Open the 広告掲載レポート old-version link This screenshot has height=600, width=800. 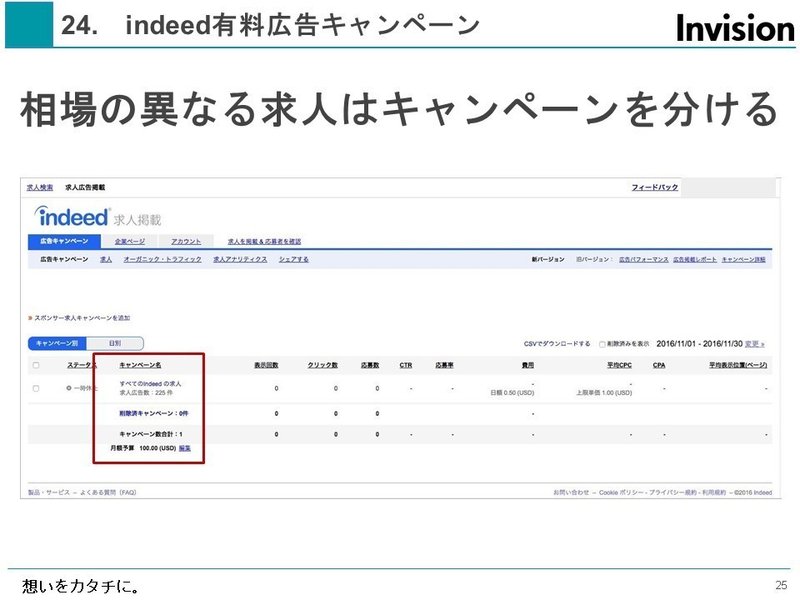tap(694, 259)
